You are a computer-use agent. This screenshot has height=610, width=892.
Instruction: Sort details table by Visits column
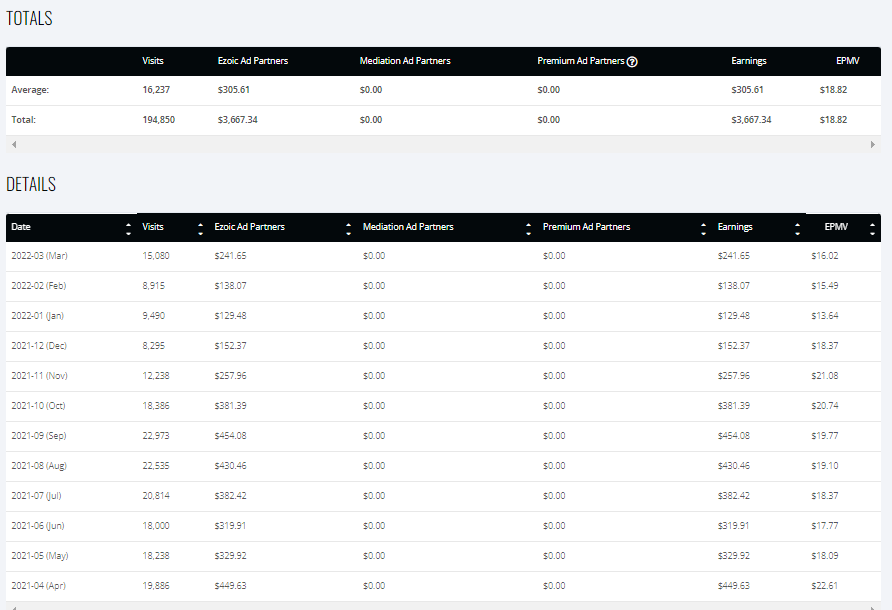[200, 229]
